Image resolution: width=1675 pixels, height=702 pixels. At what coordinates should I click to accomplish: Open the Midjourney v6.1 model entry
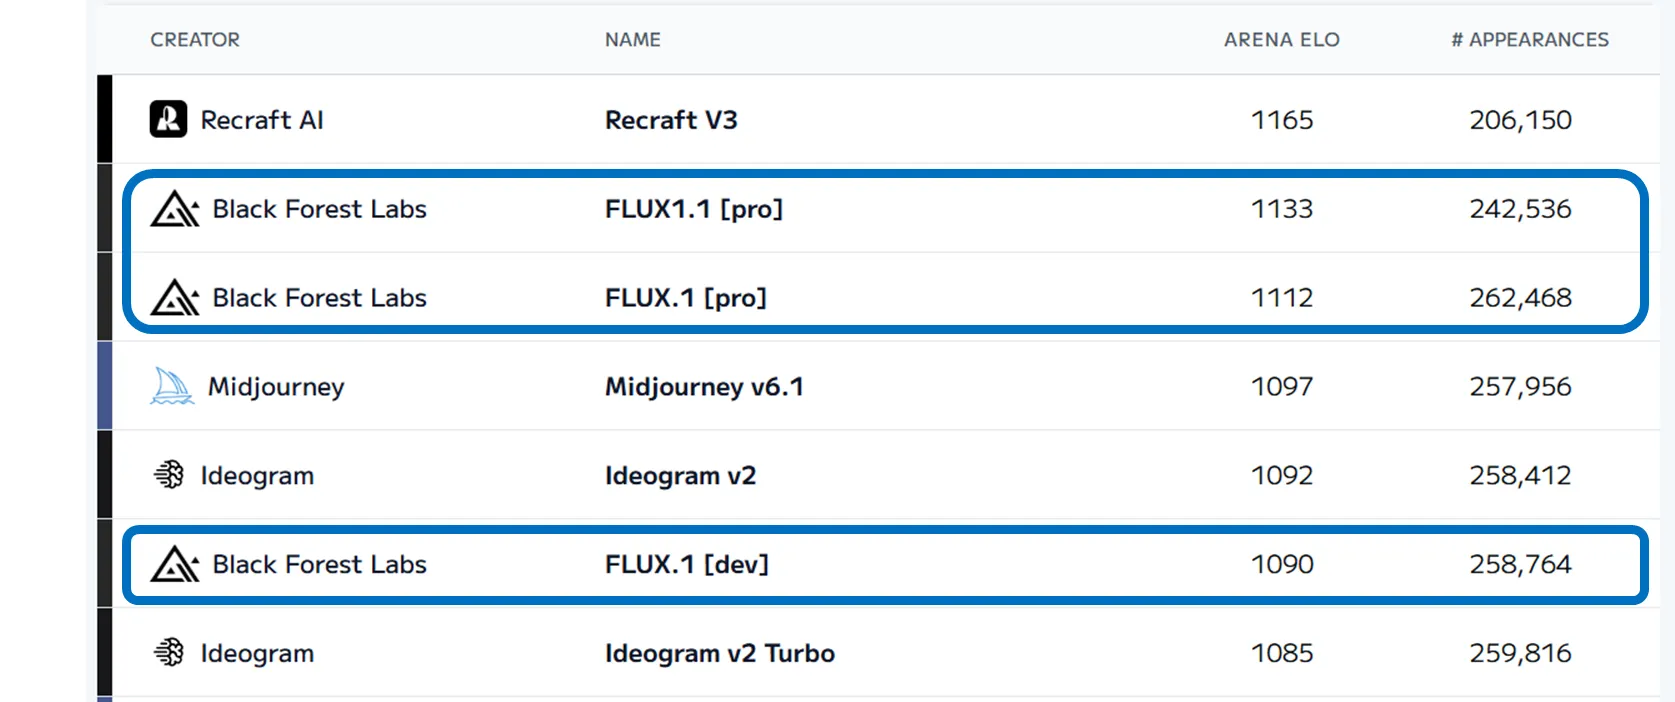tap(705, 386)
